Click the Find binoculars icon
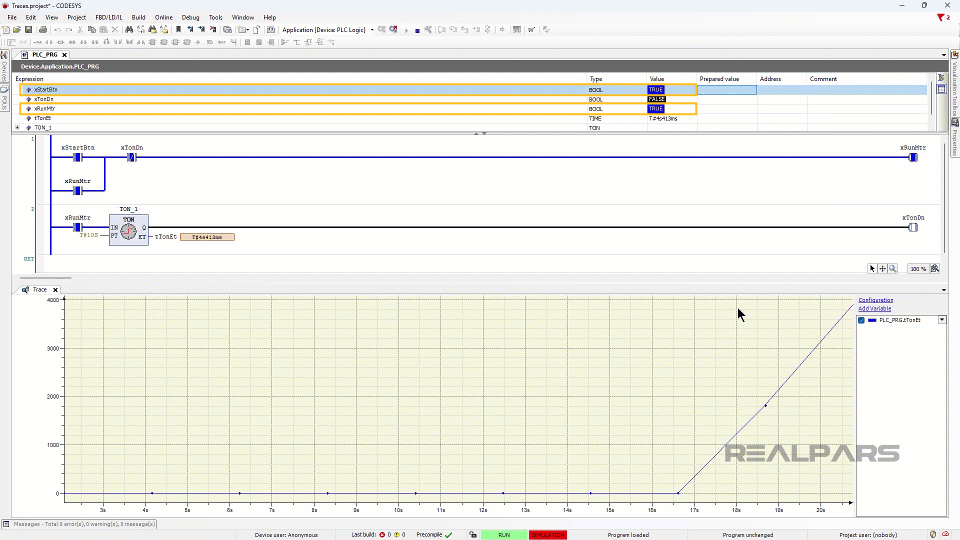Image resolution: width=960 pixels, height=540 pixels. click(129, 29)
